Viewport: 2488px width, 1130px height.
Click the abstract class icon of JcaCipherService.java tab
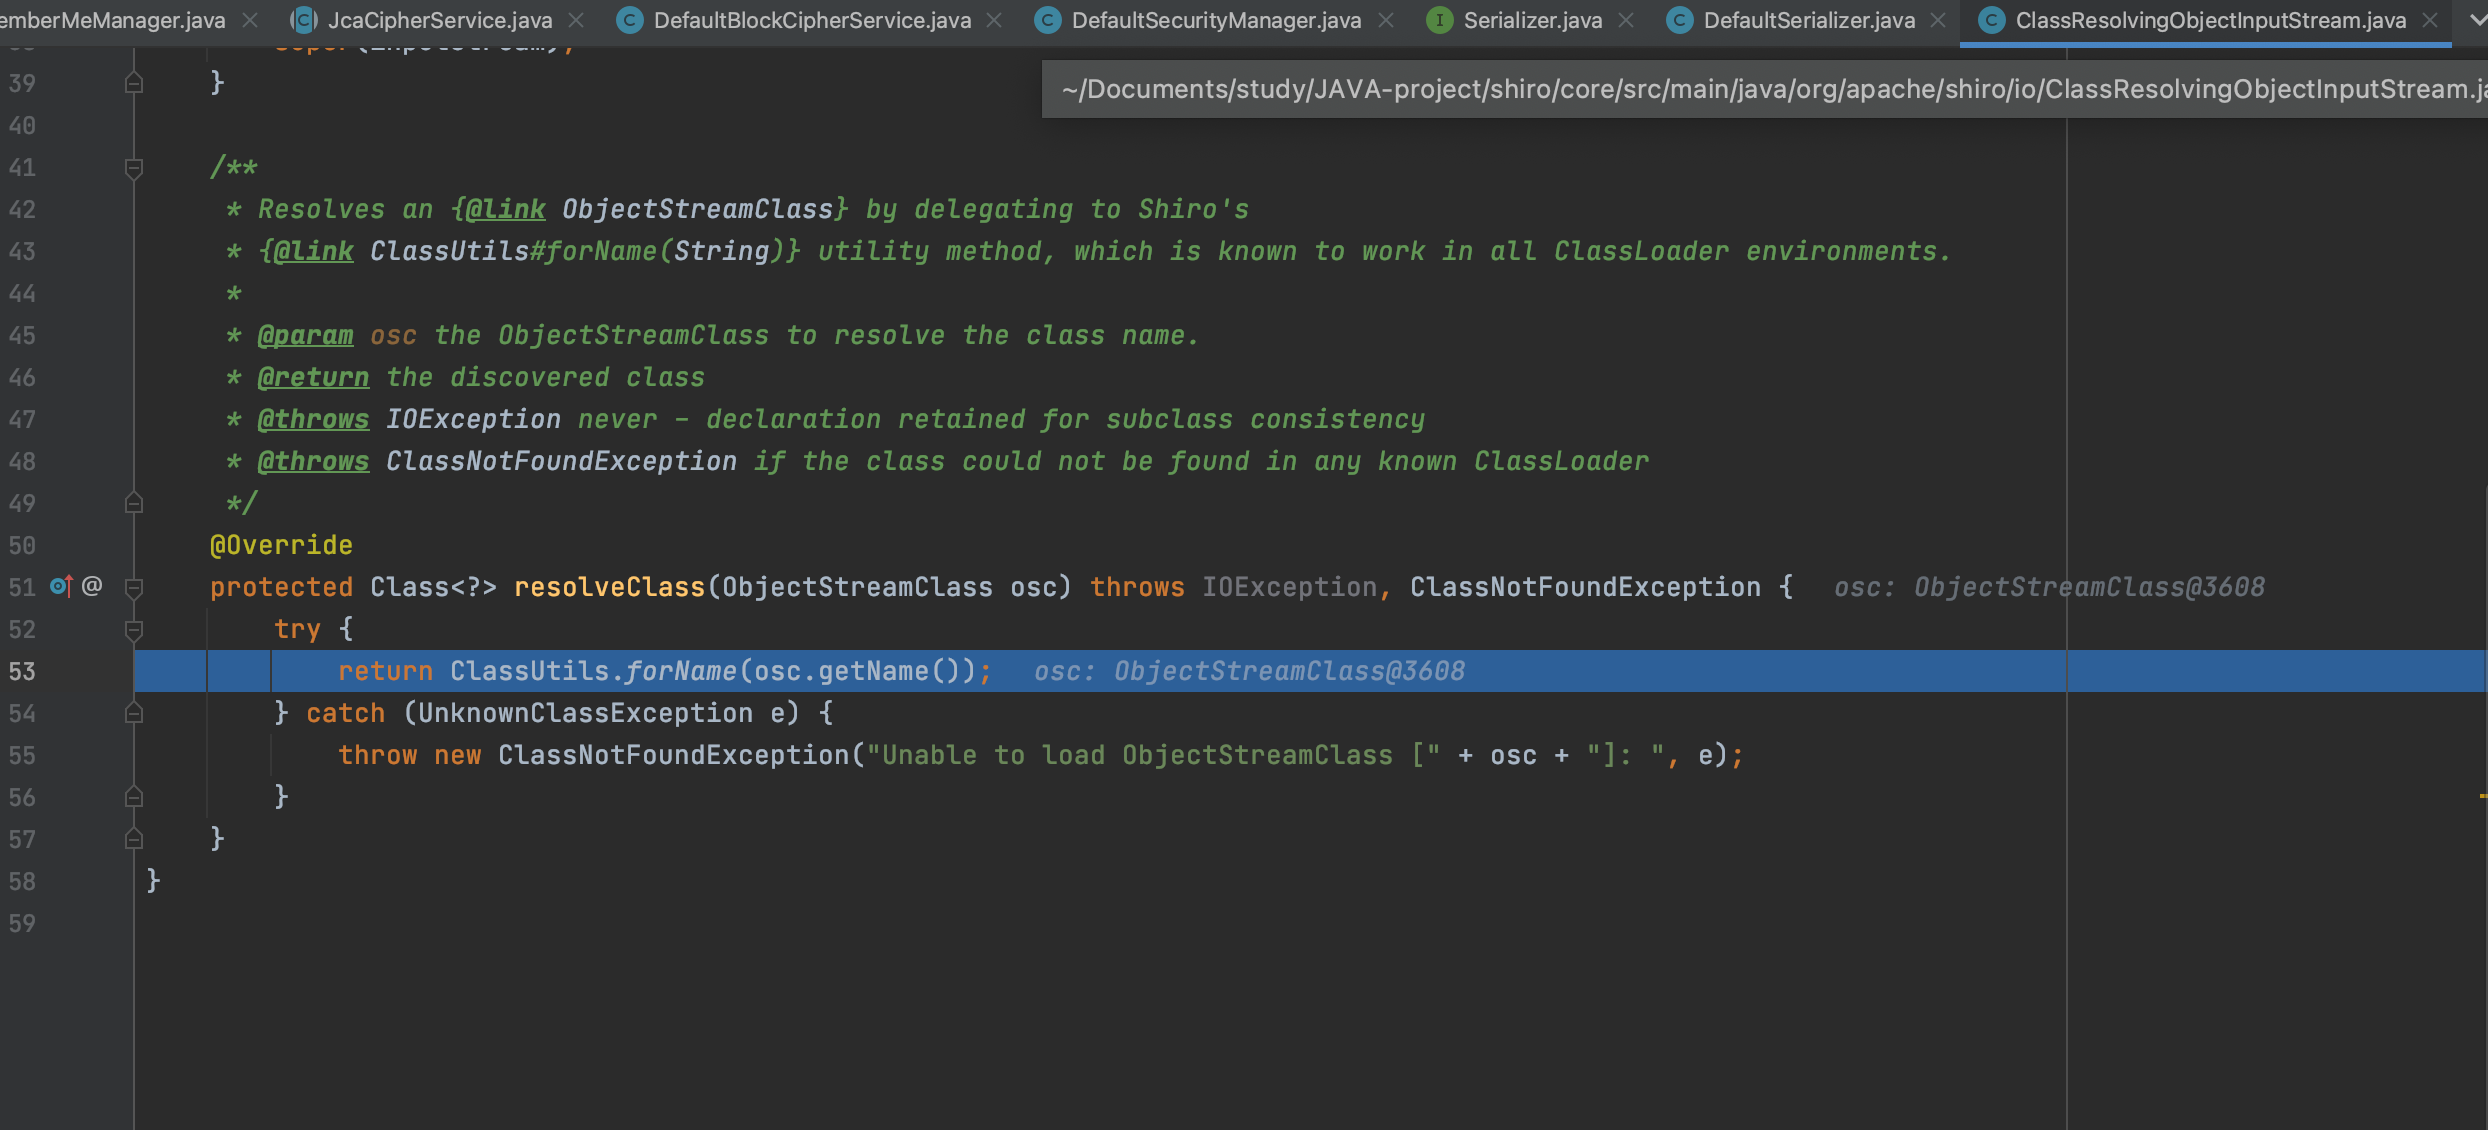pyautogui.click(x=304, y=20)
